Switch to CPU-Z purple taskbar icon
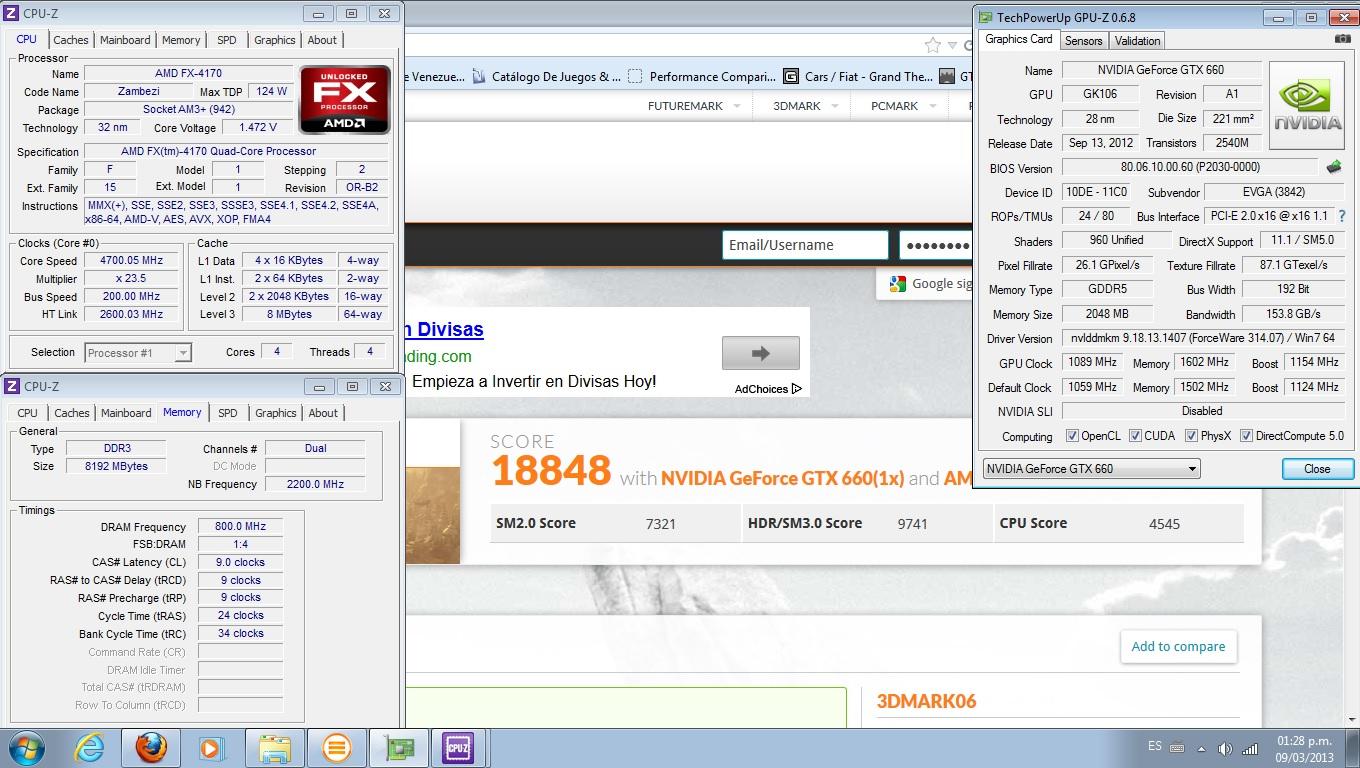 click(x=458, y=748)
